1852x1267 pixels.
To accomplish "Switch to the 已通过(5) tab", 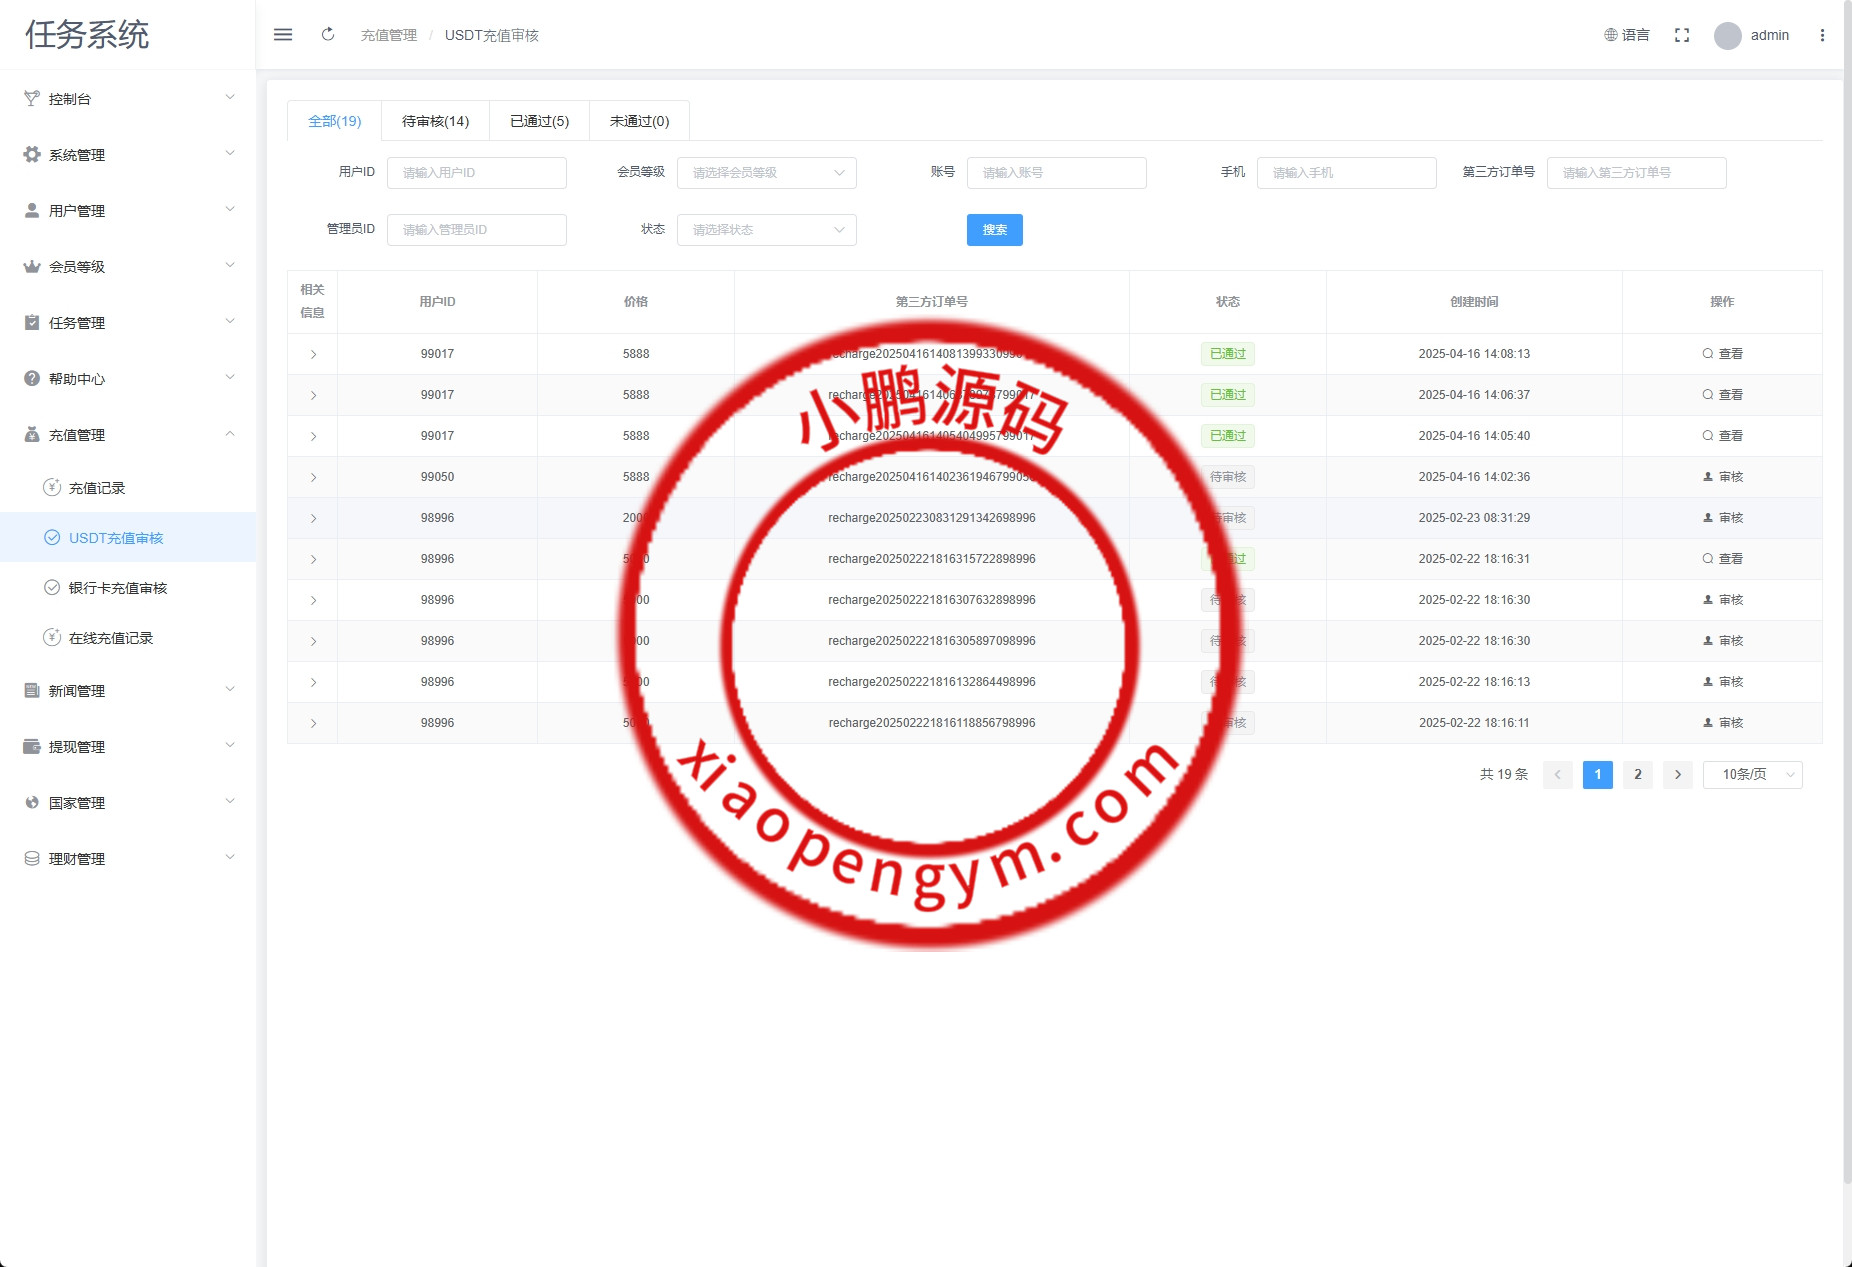I will point(539,121).
